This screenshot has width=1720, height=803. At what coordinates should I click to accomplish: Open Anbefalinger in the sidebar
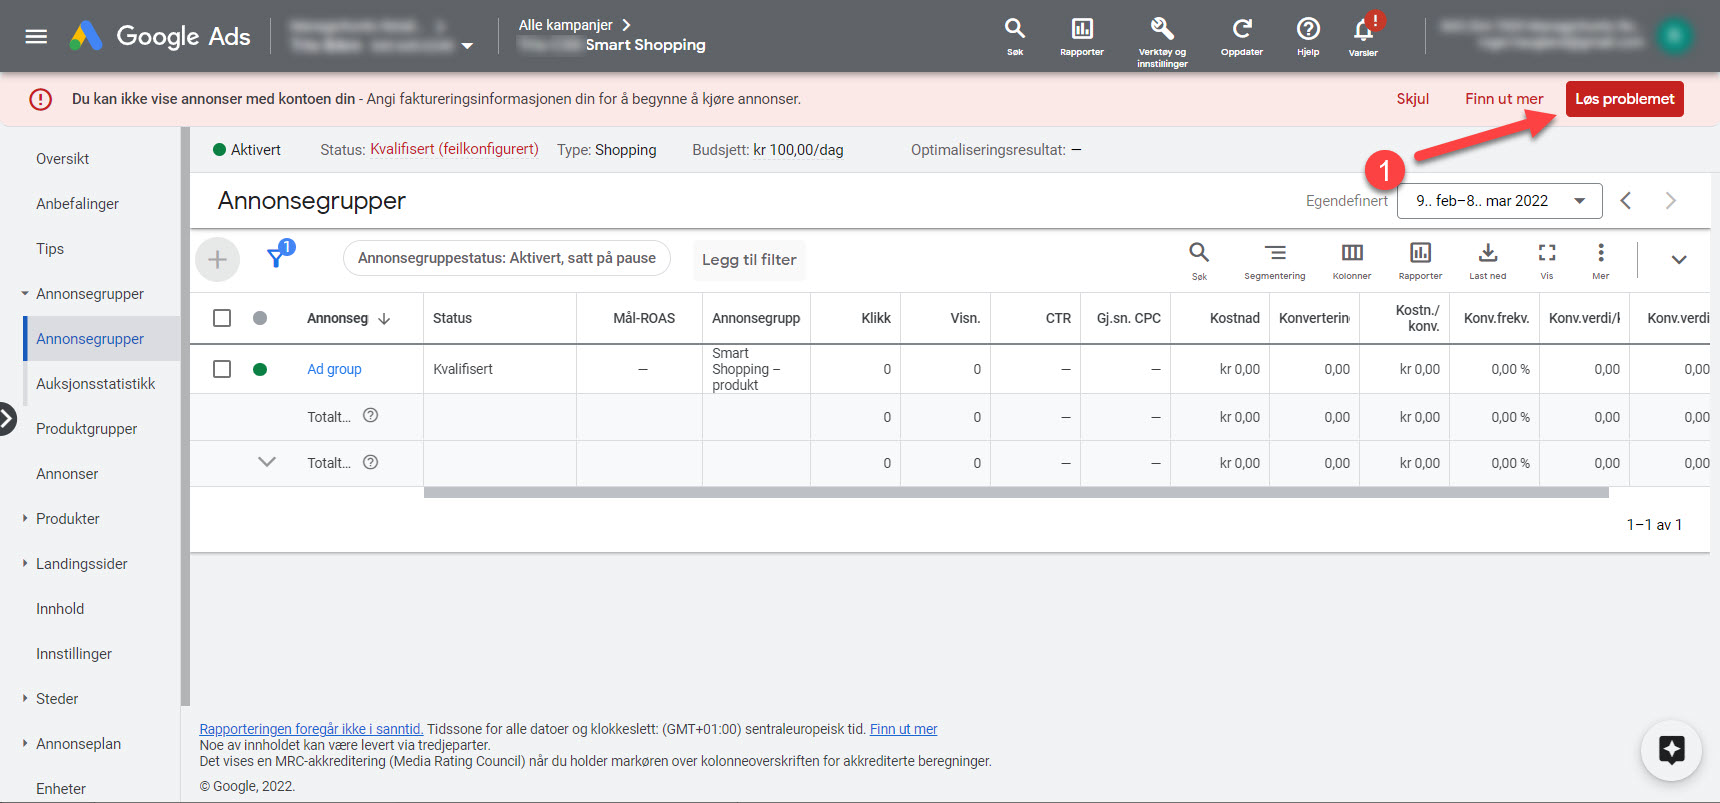pyautogui.click(x=77, y=204)
